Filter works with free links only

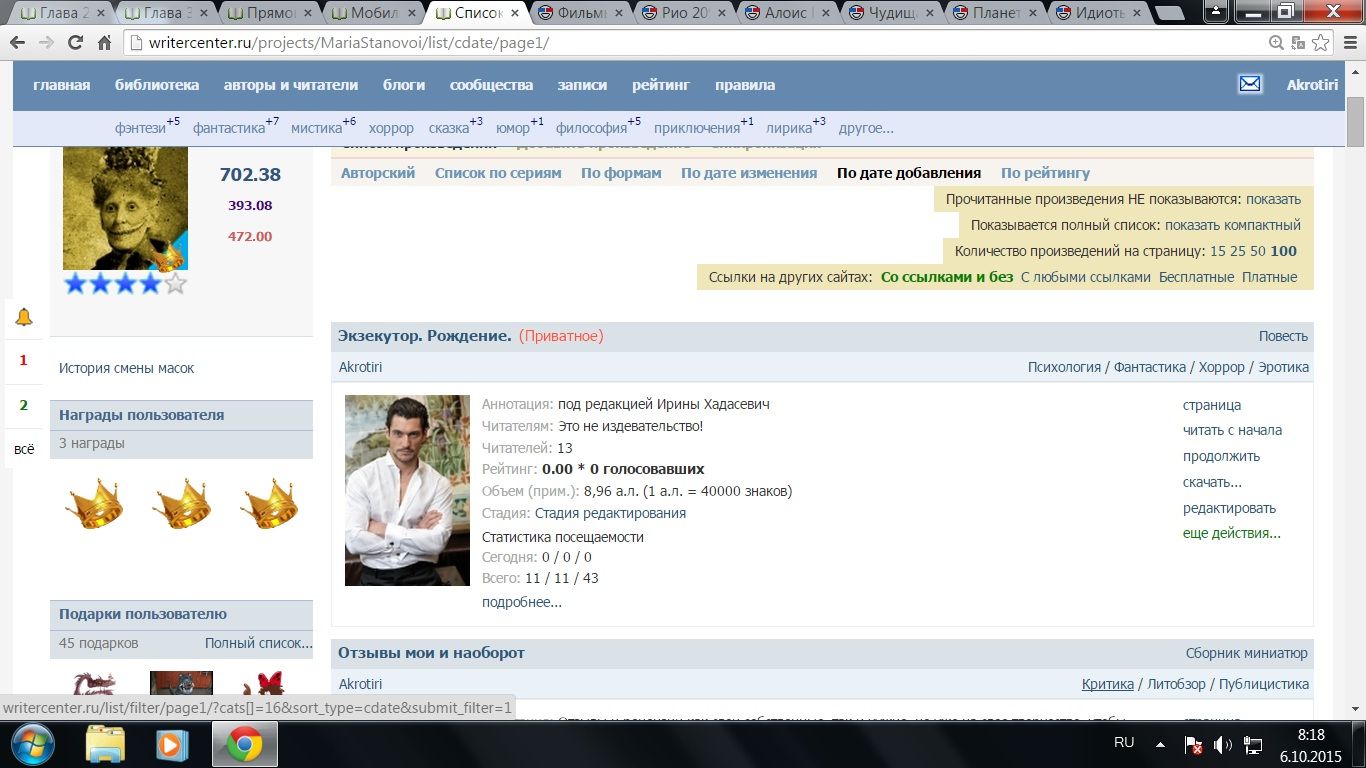point(1196,277)
